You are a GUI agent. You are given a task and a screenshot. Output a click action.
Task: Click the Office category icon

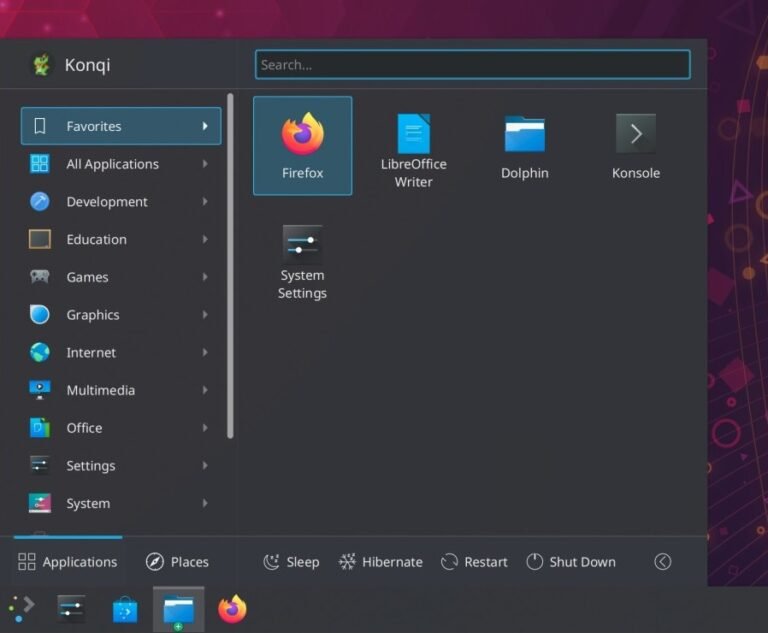click(x=40, y=428)
